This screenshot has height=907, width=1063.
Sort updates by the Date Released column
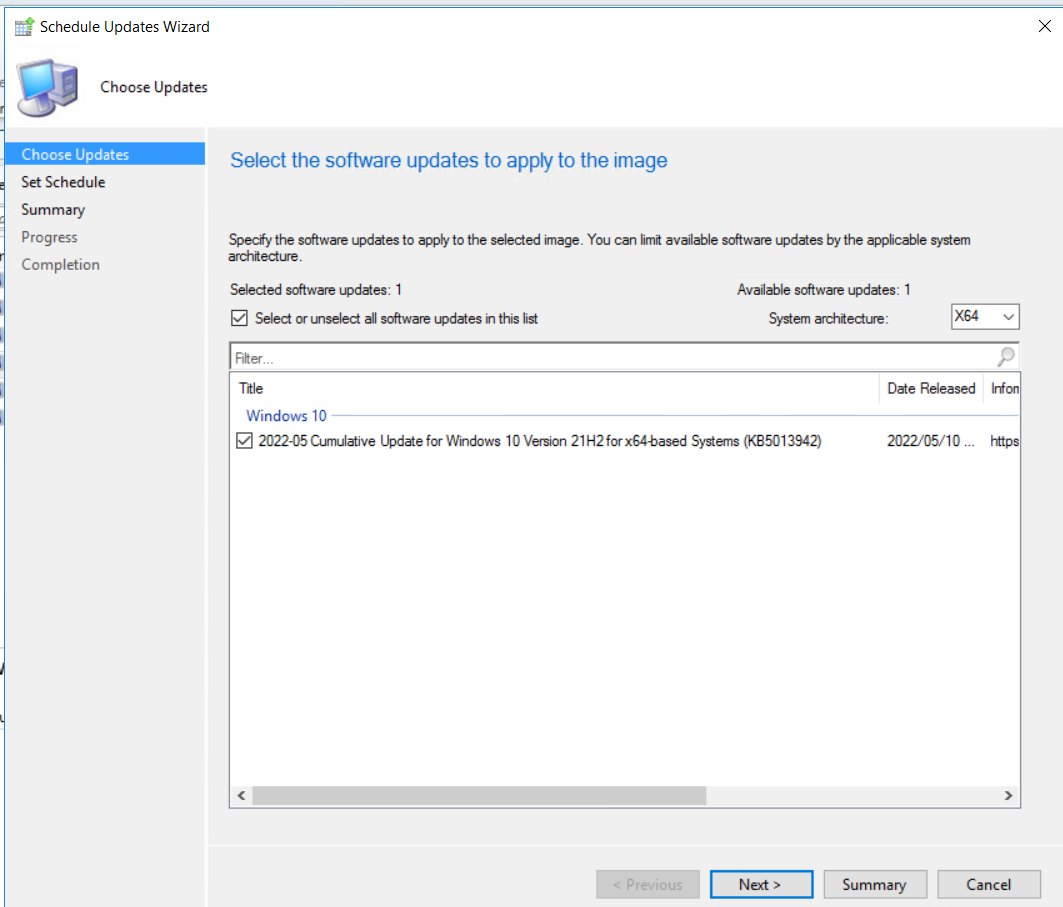click(x=930, y=388)
